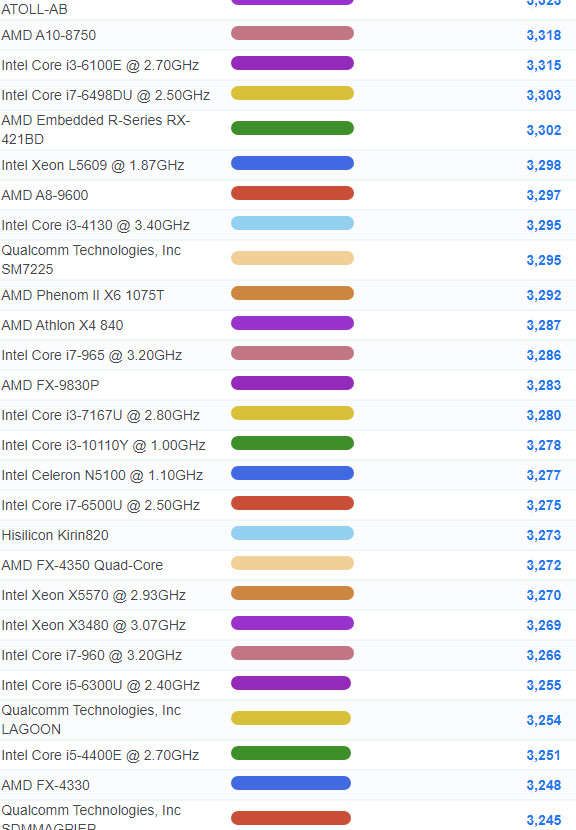Image resolution: width=576 pixels, height=830 pixels.
Task: Click the score 3,295 for Core i3-4130
Action: click(x=544, y=225)
